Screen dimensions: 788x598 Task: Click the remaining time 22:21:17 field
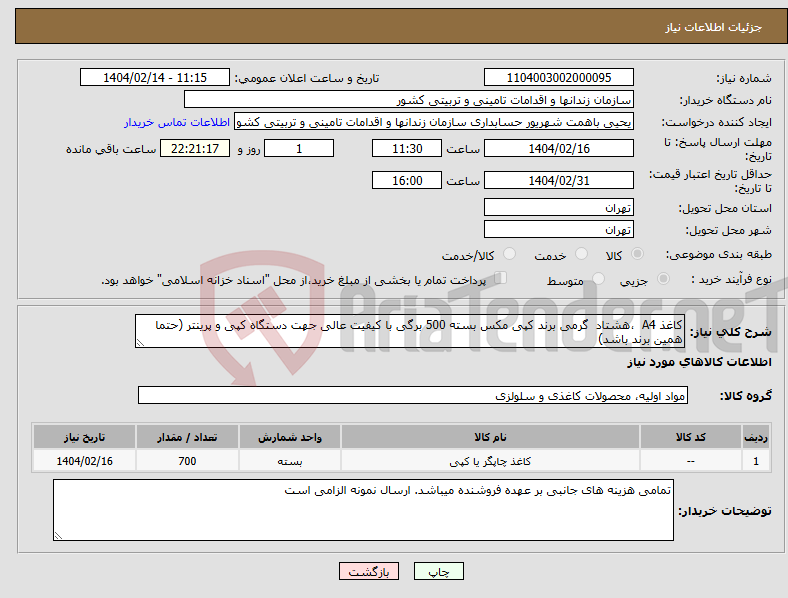[195, 148]
